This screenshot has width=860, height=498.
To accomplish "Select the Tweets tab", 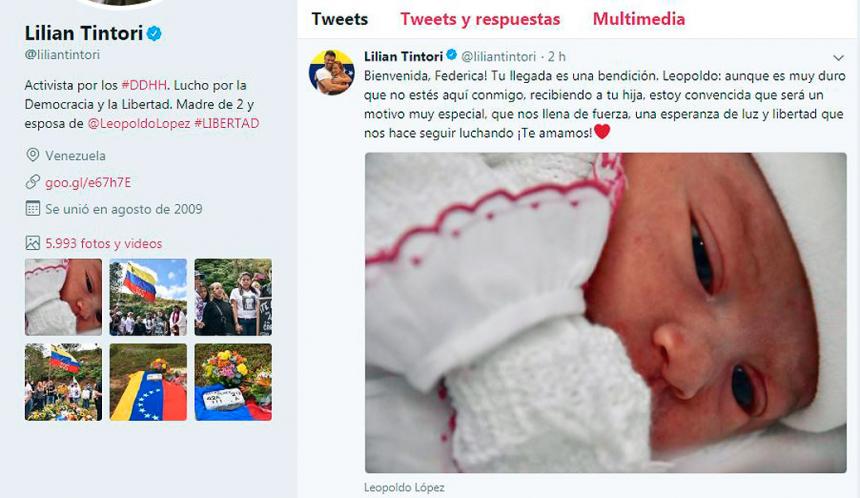I will click(x=340, y=19).
